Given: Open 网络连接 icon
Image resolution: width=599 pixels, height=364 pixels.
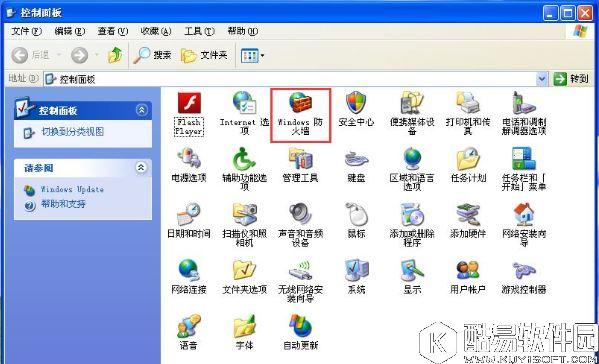Looking at the screenshot, I should [189, 270].
